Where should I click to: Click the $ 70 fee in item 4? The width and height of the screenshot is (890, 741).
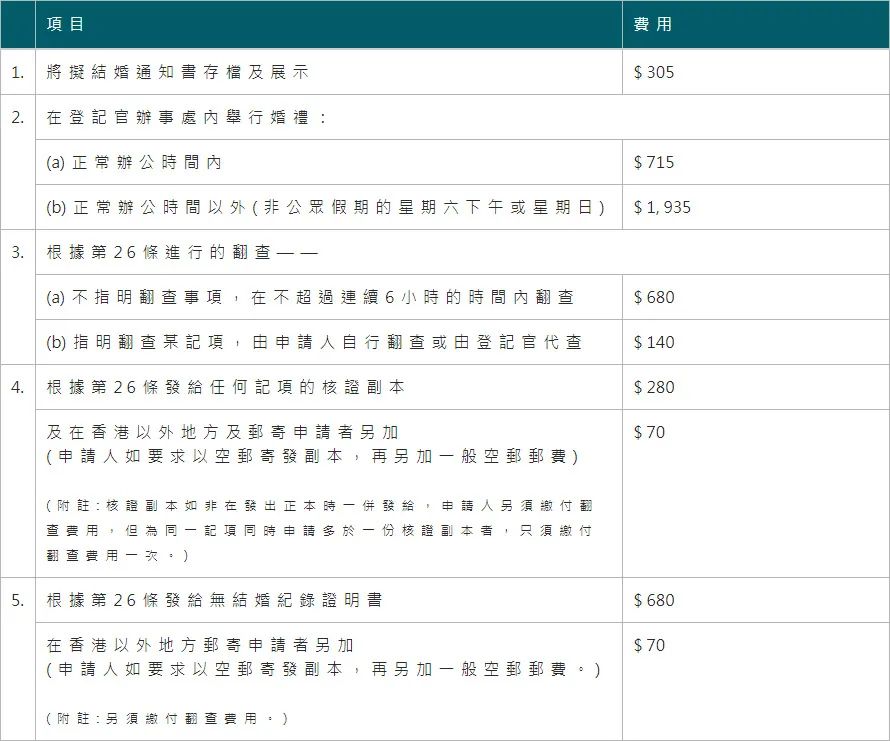[649, 432]
